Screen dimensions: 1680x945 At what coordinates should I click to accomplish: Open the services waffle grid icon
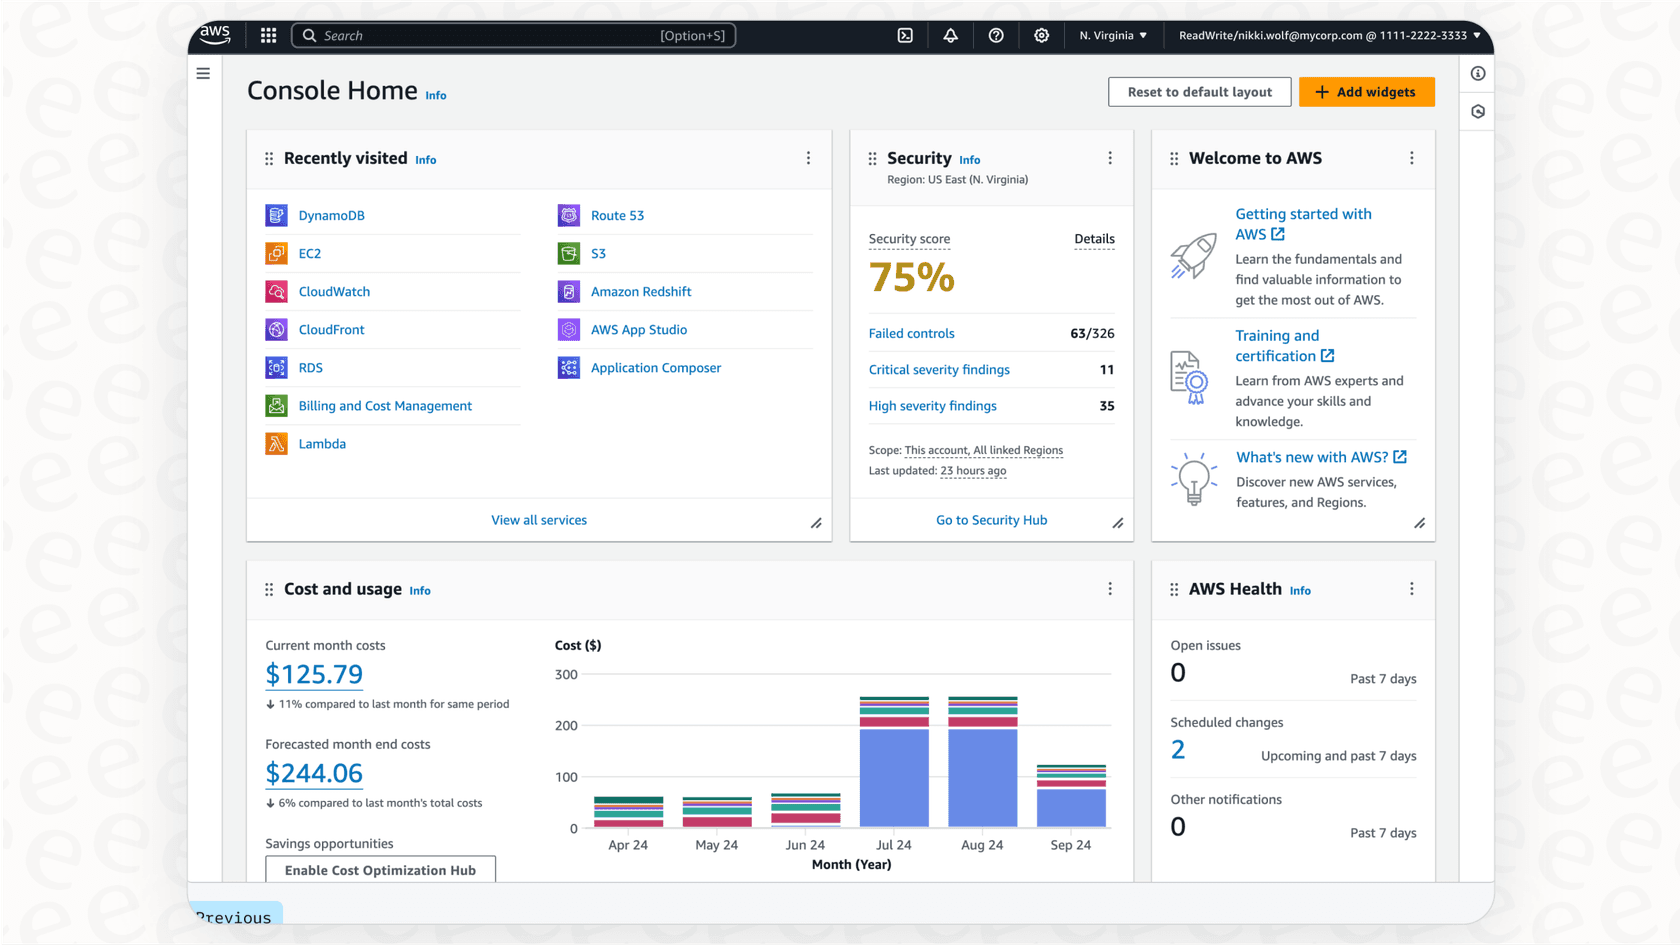[268, 35]
